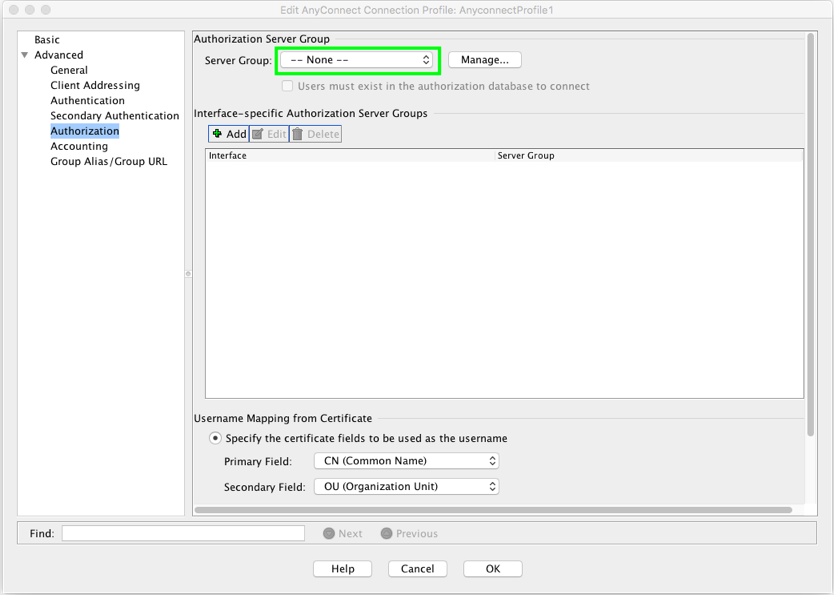Collapse the Advanced tree node triangle
This screenshot has height=595, width=834.
(x=25, y=55)
